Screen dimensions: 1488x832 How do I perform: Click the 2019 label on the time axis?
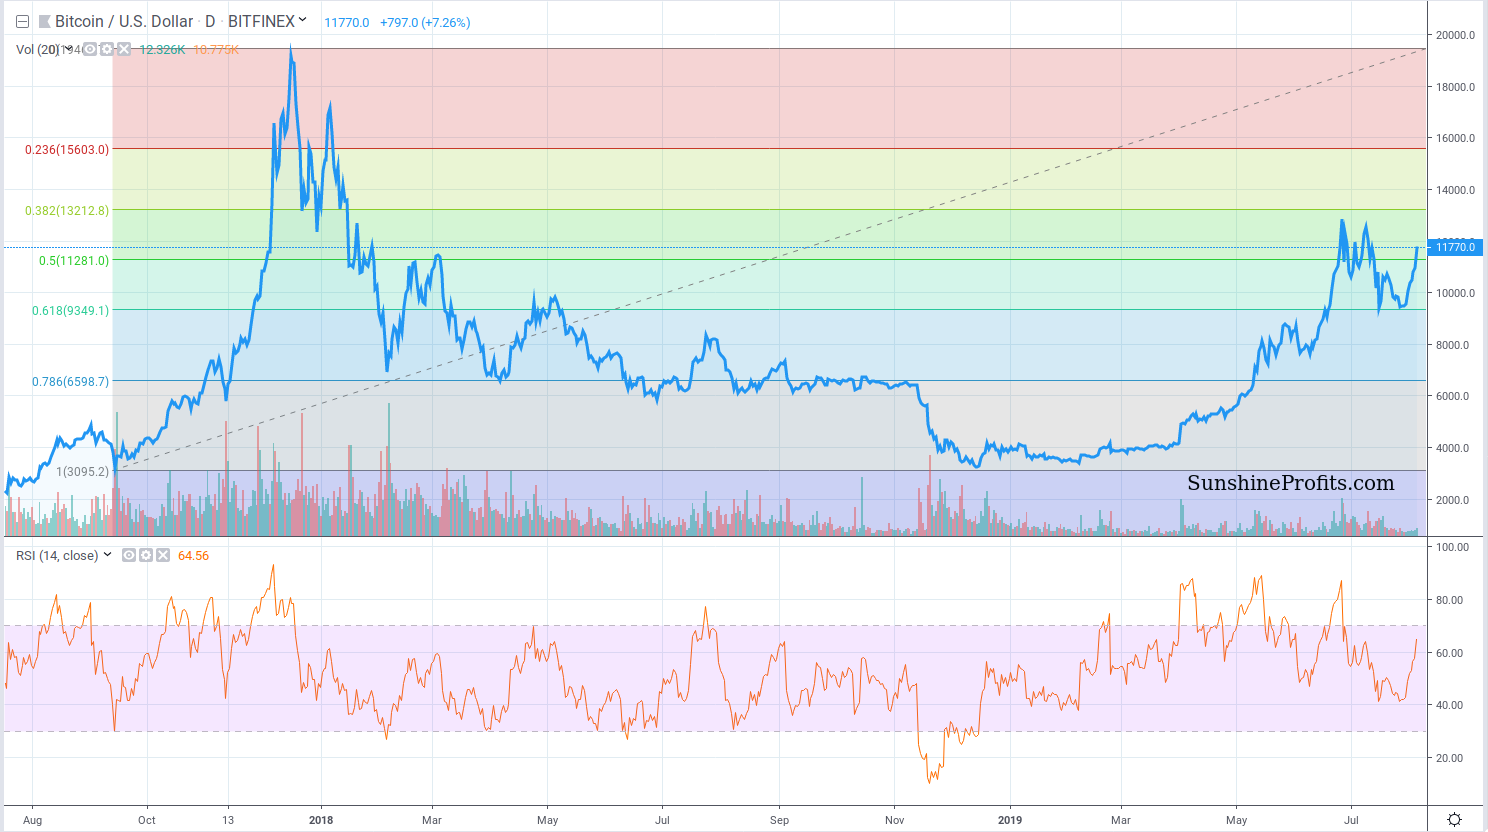coord(1010,820)
